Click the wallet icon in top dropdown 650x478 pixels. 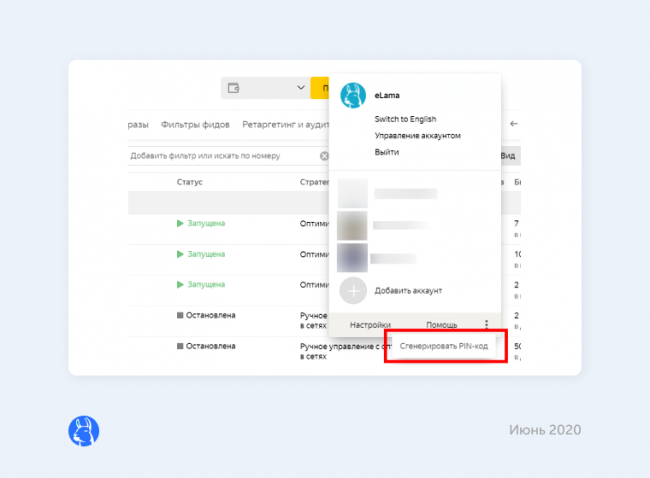tap(234, 88)
